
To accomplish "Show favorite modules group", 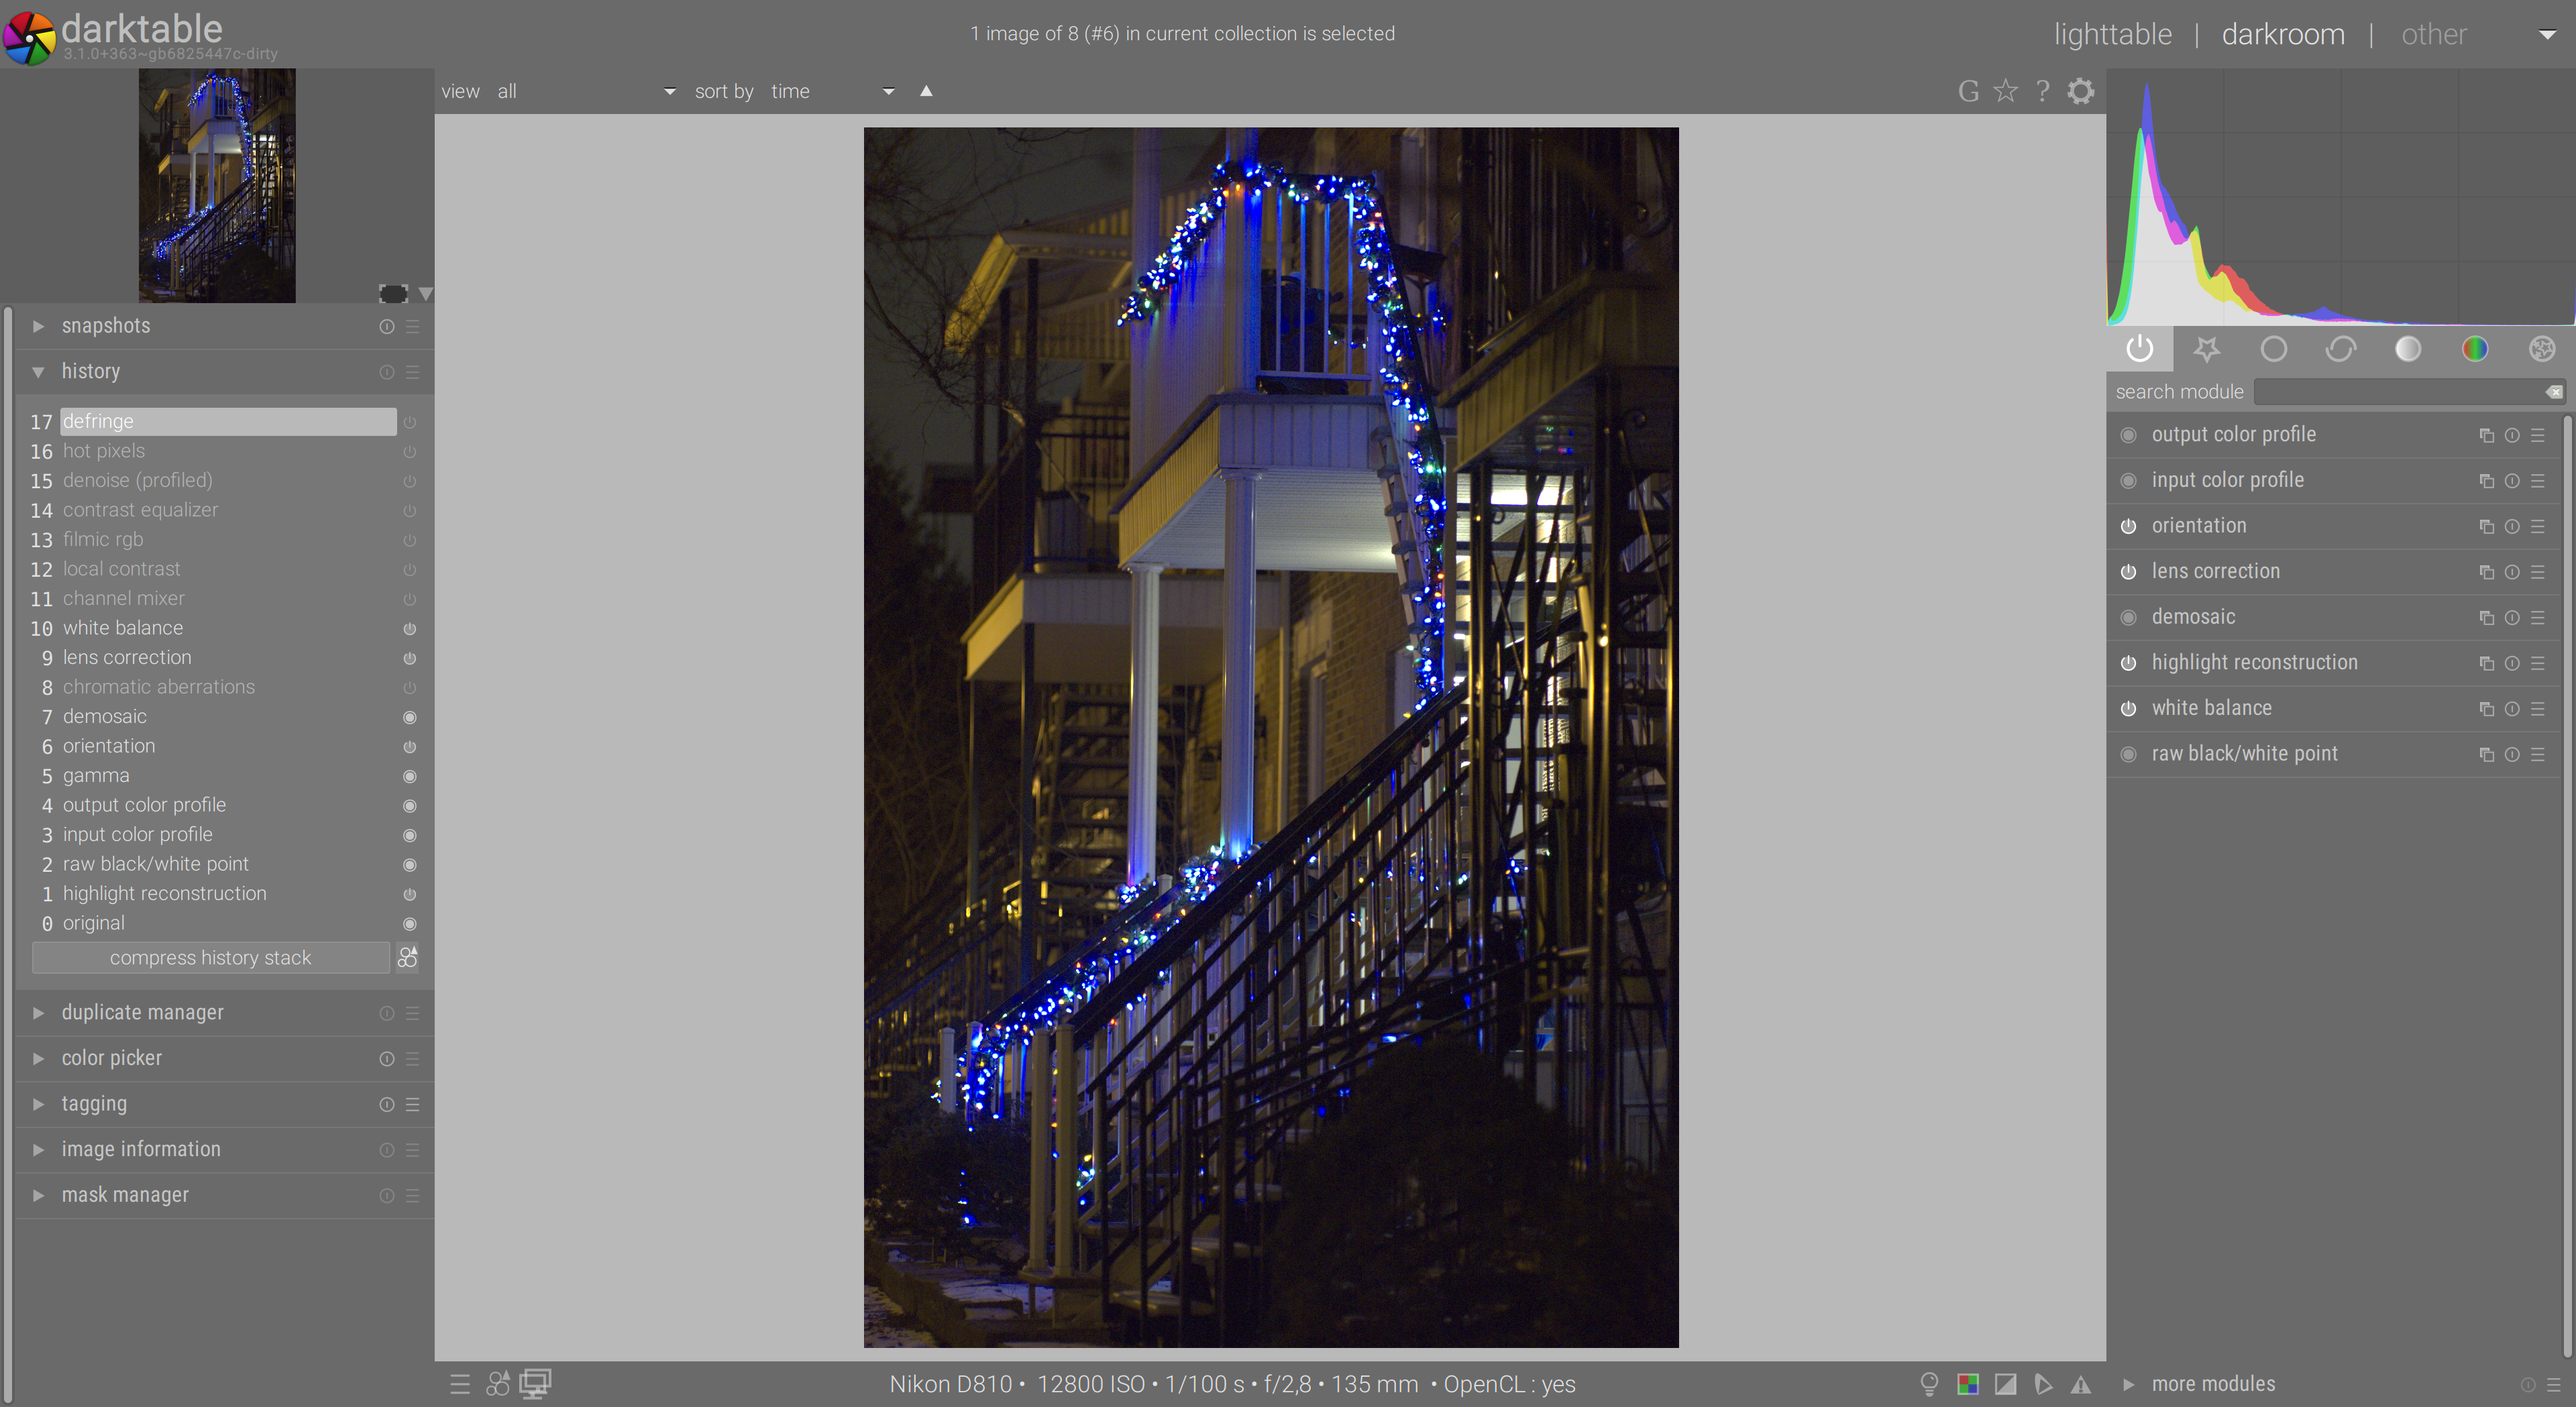I will (2206, 349).
